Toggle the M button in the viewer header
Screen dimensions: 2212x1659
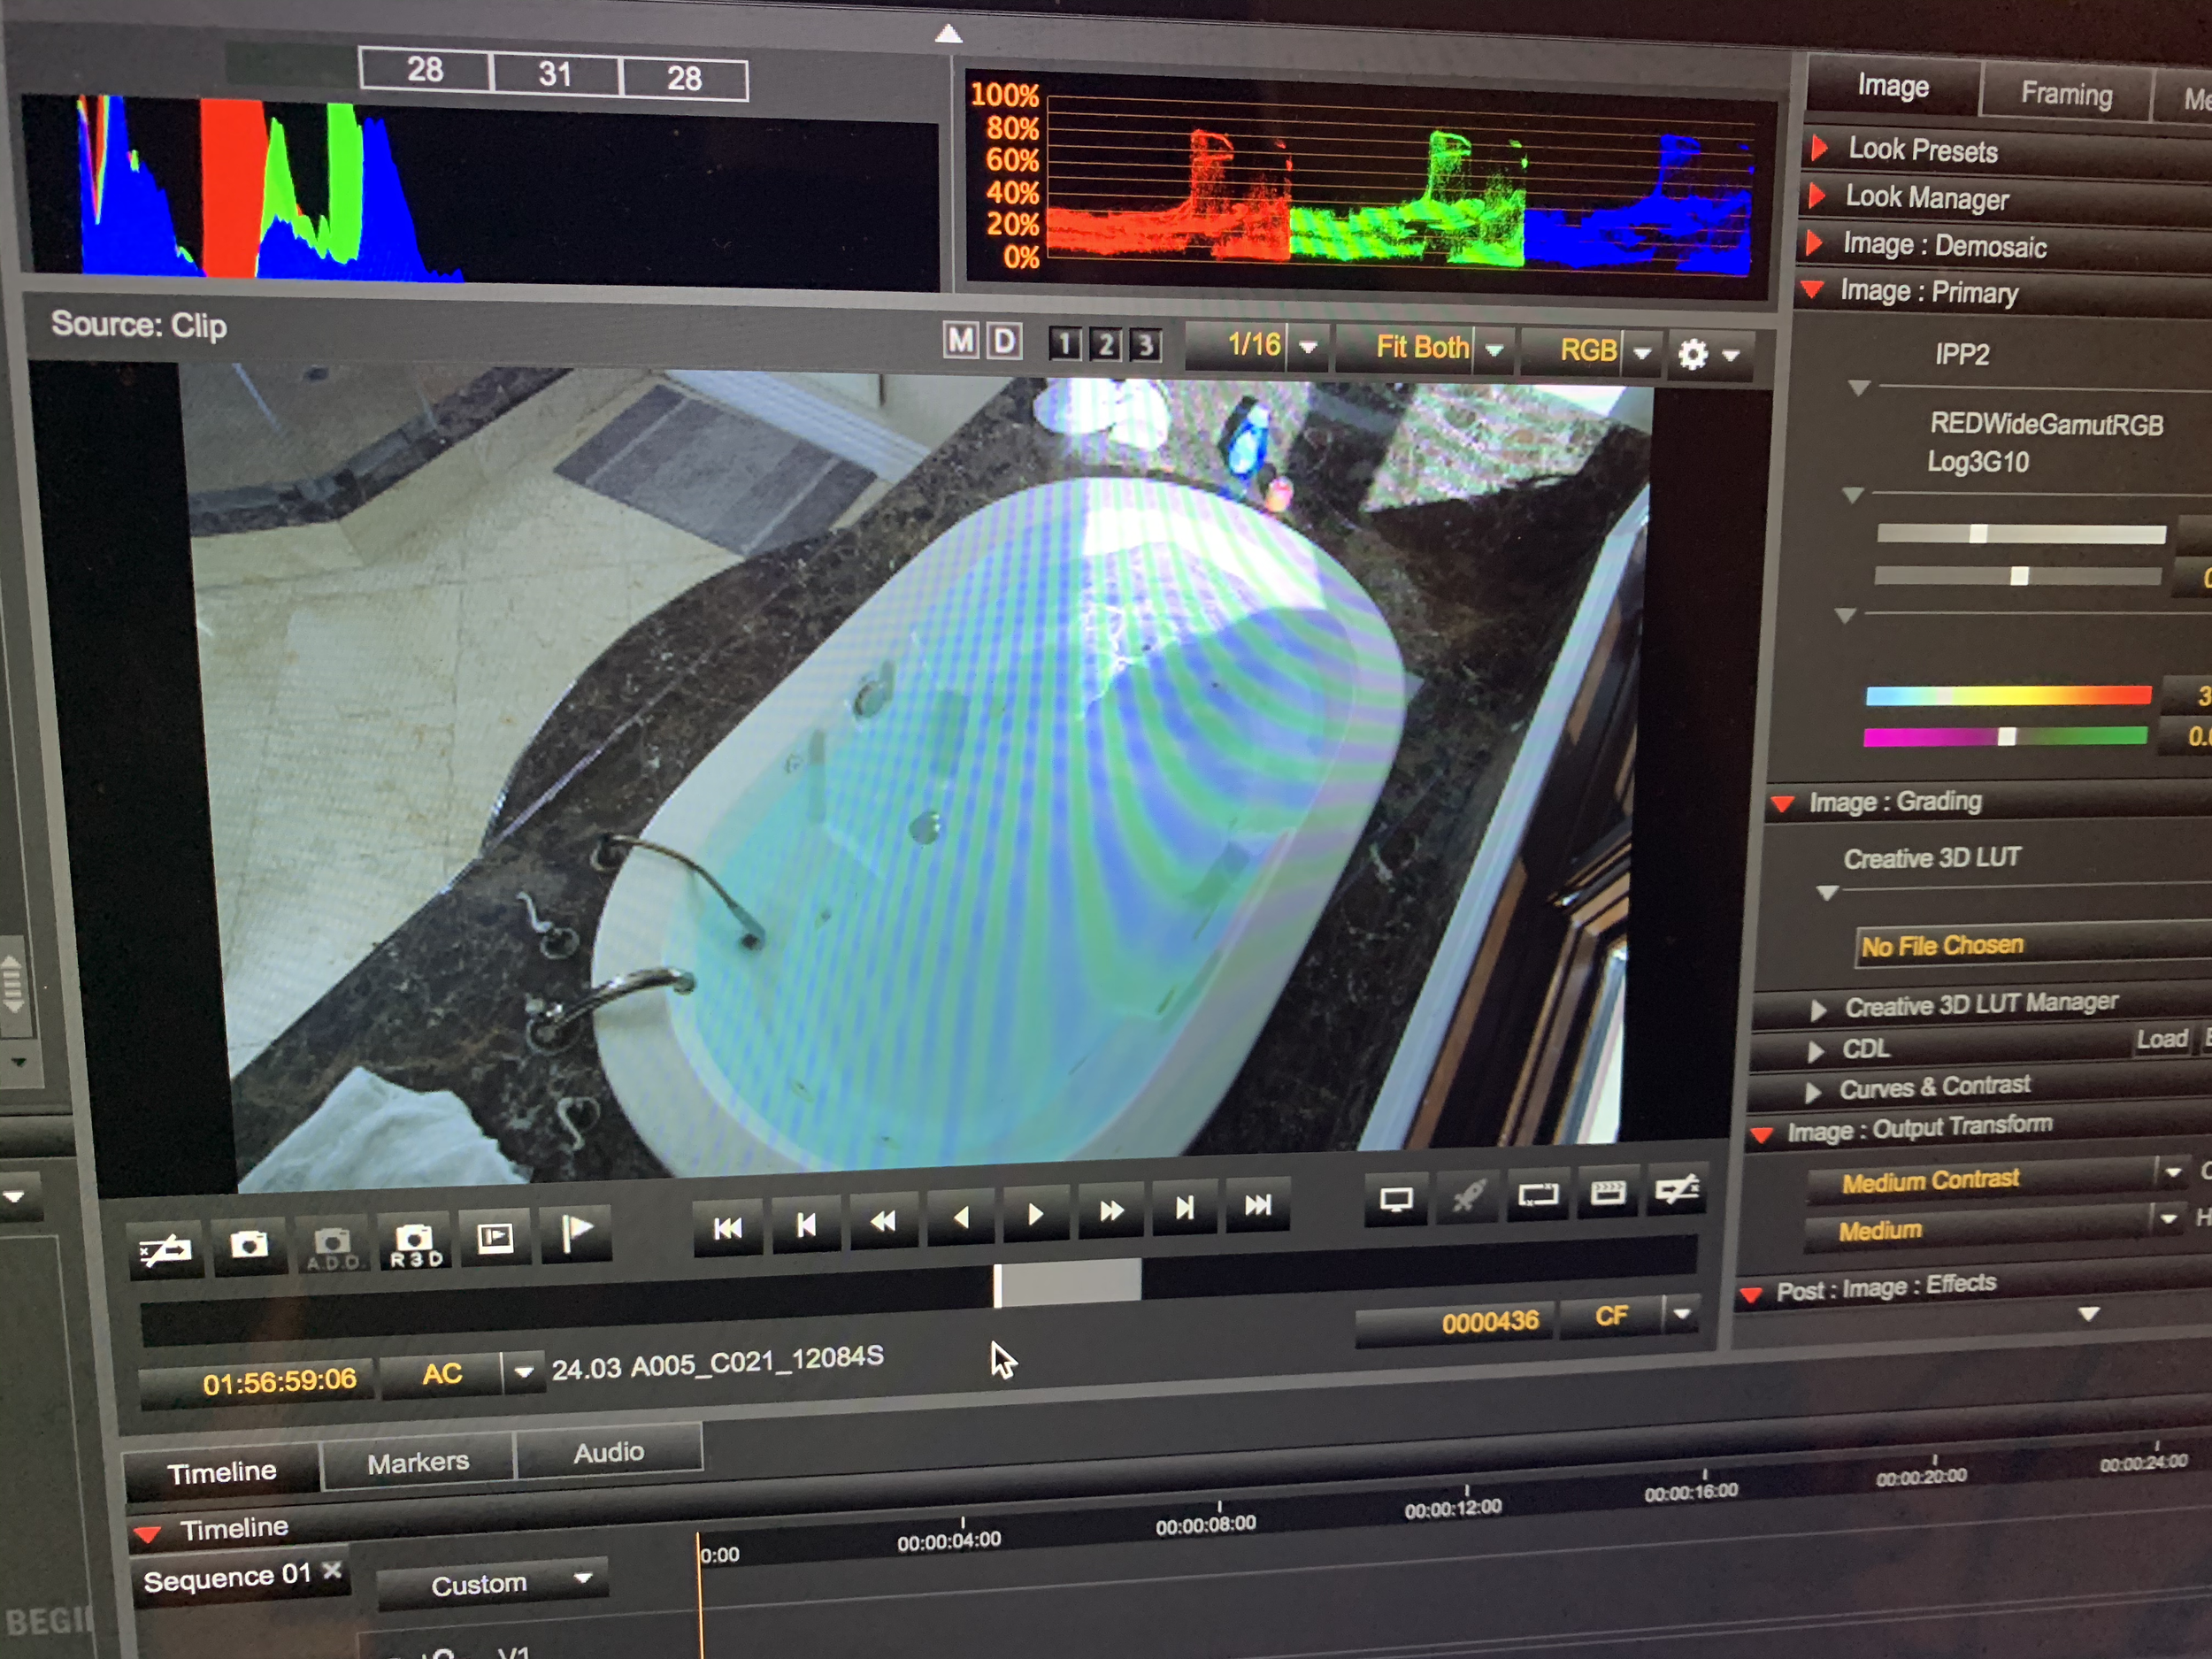960,341
